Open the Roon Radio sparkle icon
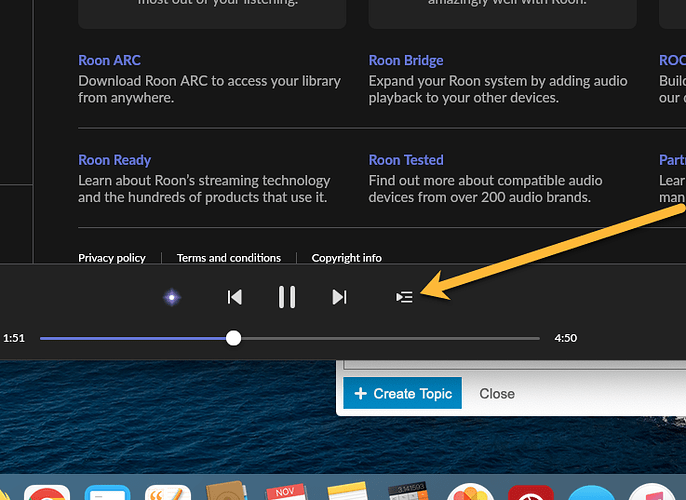686x500 pixels. [172, 297]
